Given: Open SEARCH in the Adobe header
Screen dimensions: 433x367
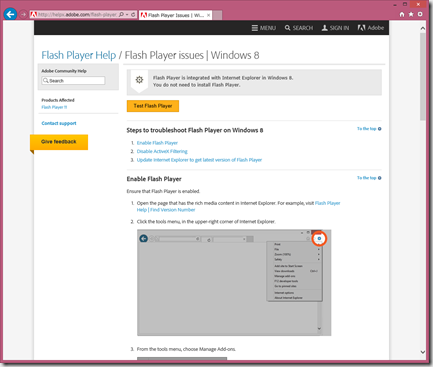Looking at the screenshot, I should tap(299, 28).
